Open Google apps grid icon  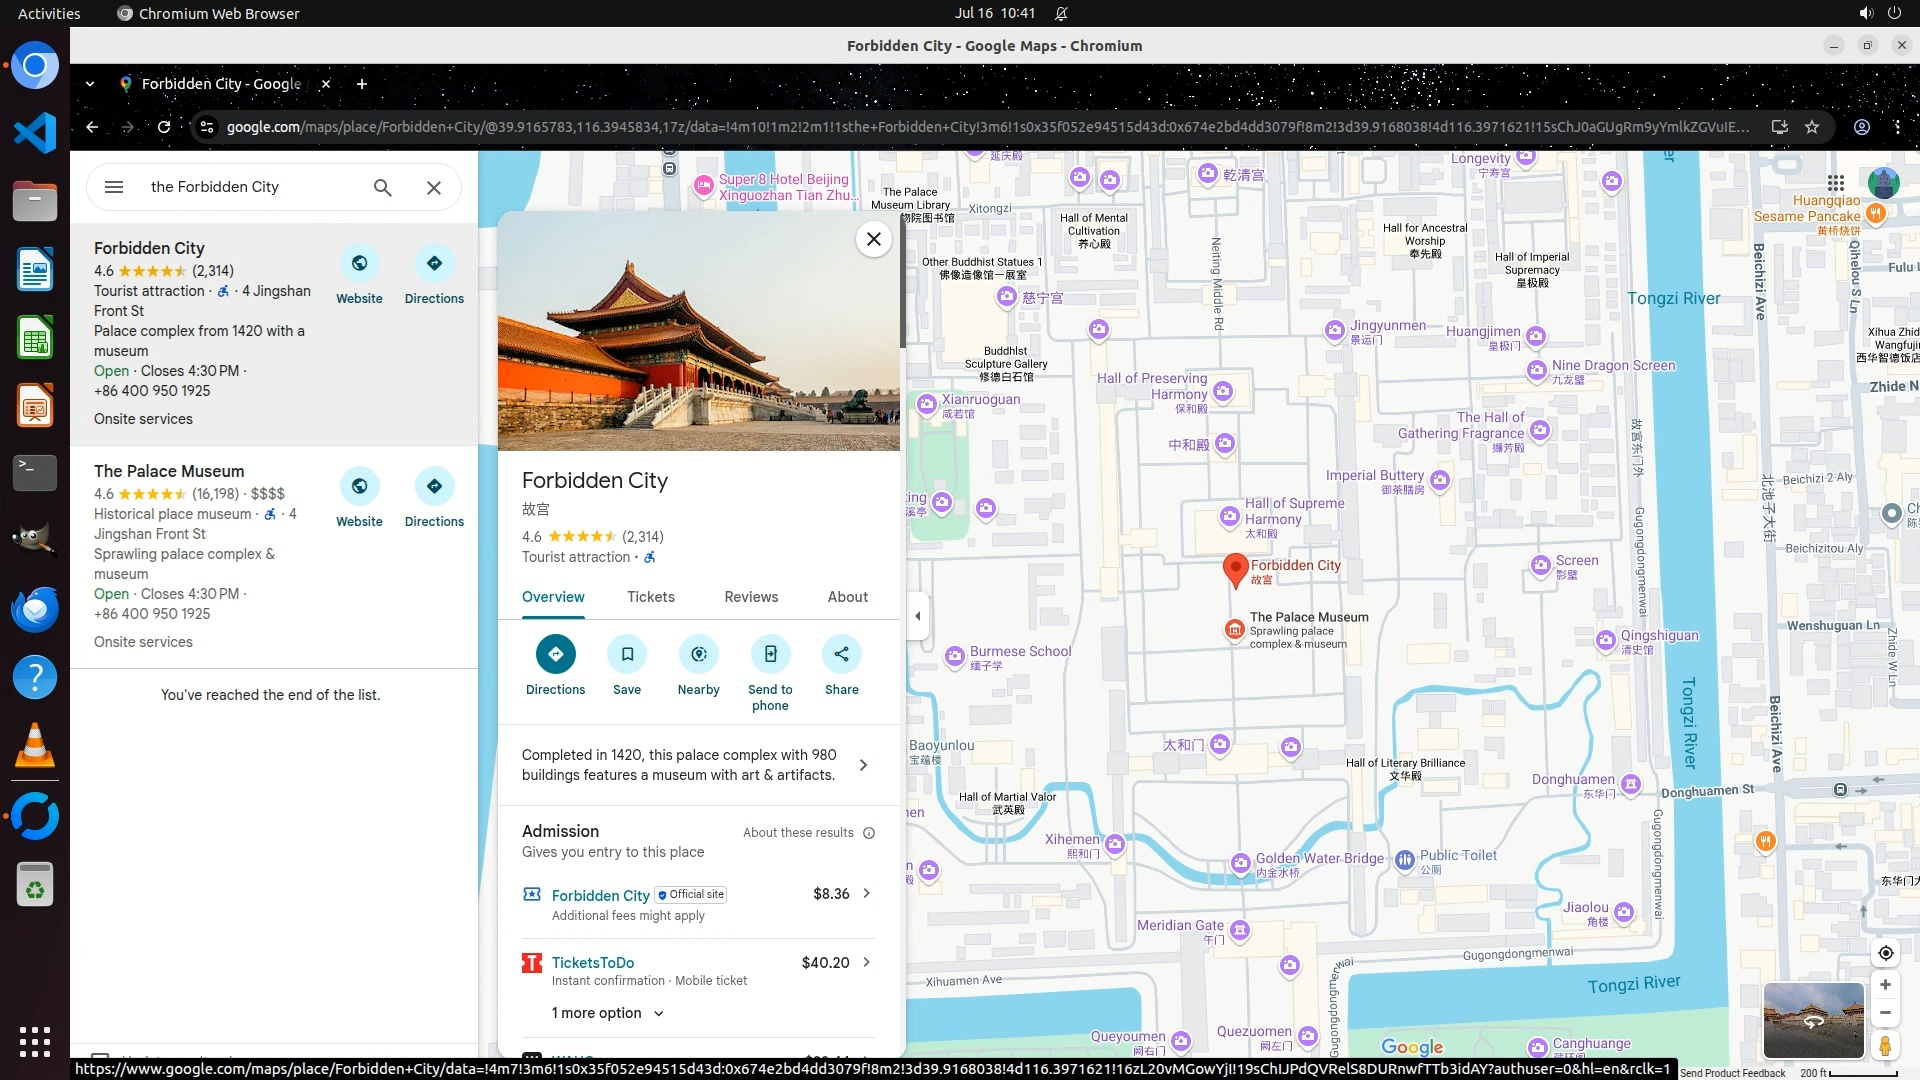[1835, 183]
